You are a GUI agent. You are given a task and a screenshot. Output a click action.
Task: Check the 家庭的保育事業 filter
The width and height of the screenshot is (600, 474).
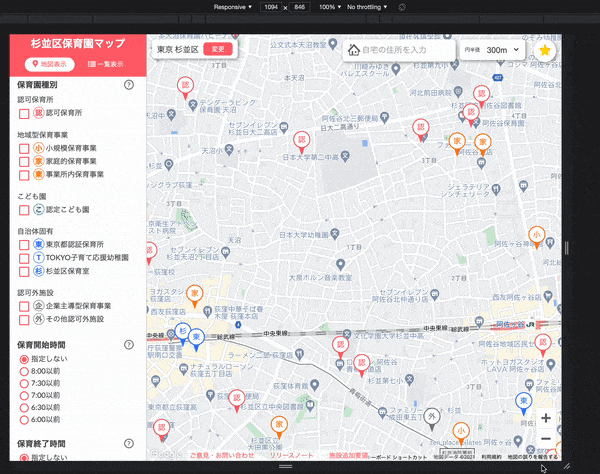24,161
